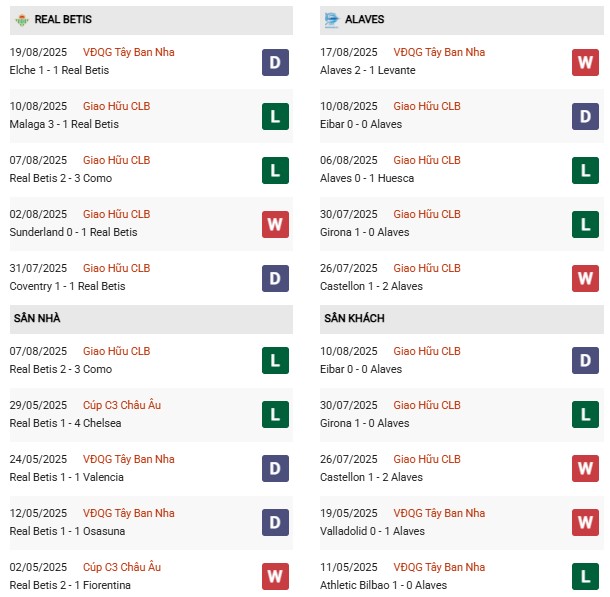
Task: Open VĐQG Tây Ban Nha link for Elche match
Action: pyautogui.click(x=128, y=52)
